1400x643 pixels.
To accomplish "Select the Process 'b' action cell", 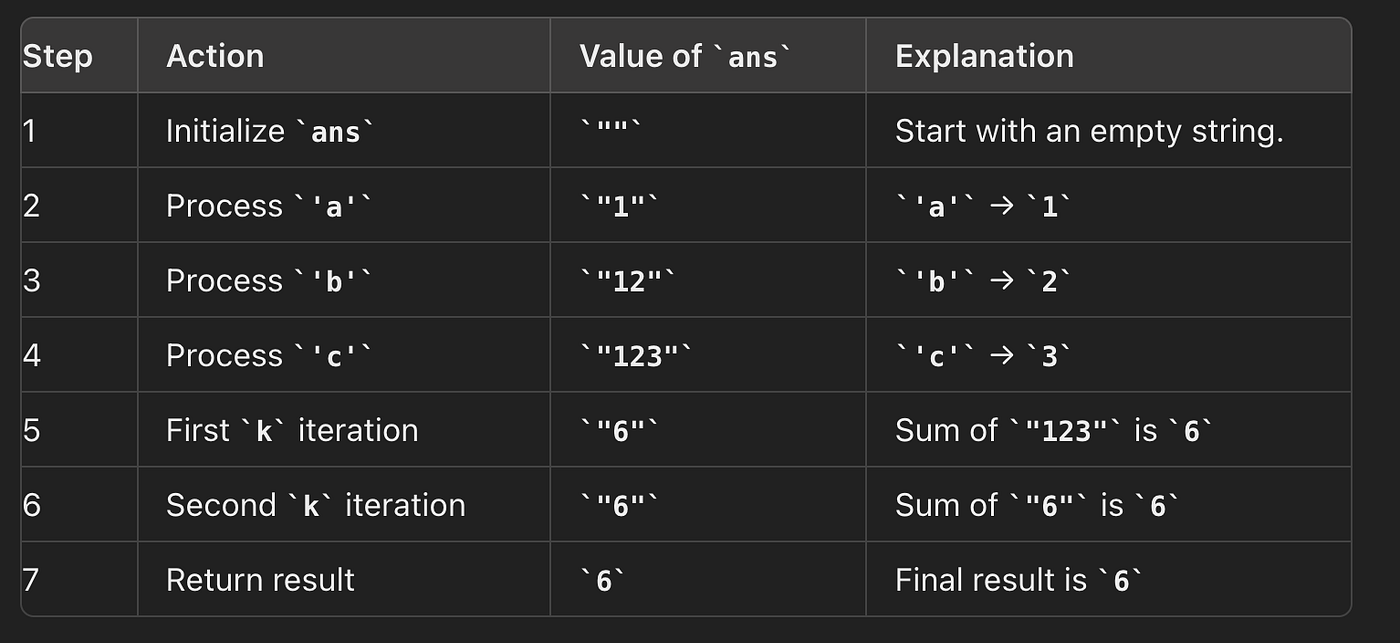I will click(x=268, y=281).
